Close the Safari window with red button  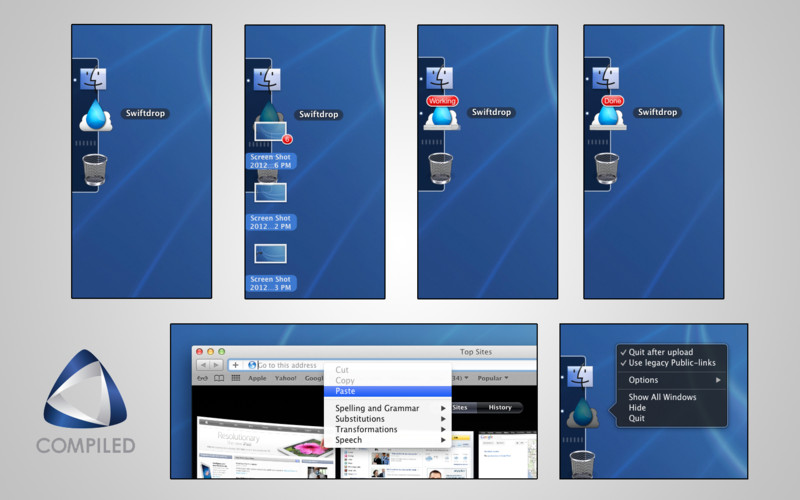point(199,352)
